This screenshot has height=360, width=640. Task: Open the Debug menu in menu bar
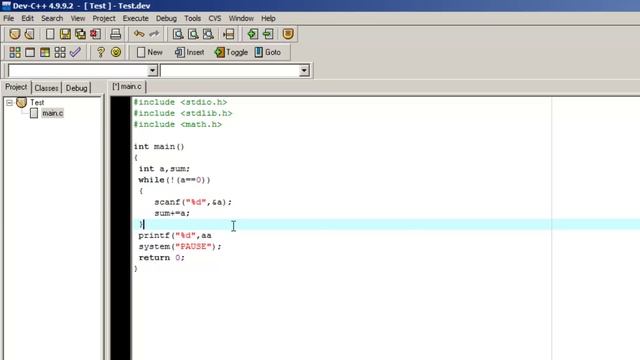(166, 18)
